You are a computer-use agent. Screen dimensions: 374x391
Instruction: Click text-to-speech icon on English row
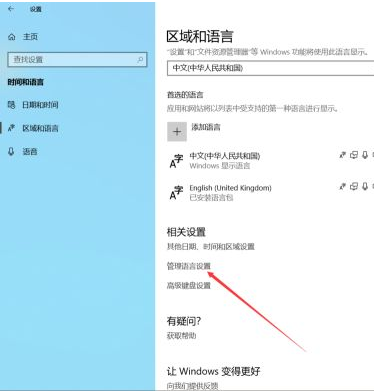click(354, 187)
